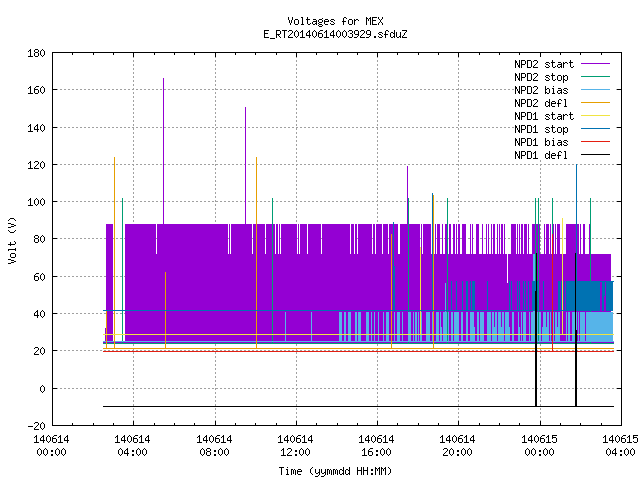Viewport: 640px width, 480px height.
Task: Click the x-axis label 140615 00:00
Action: point(539,446)
